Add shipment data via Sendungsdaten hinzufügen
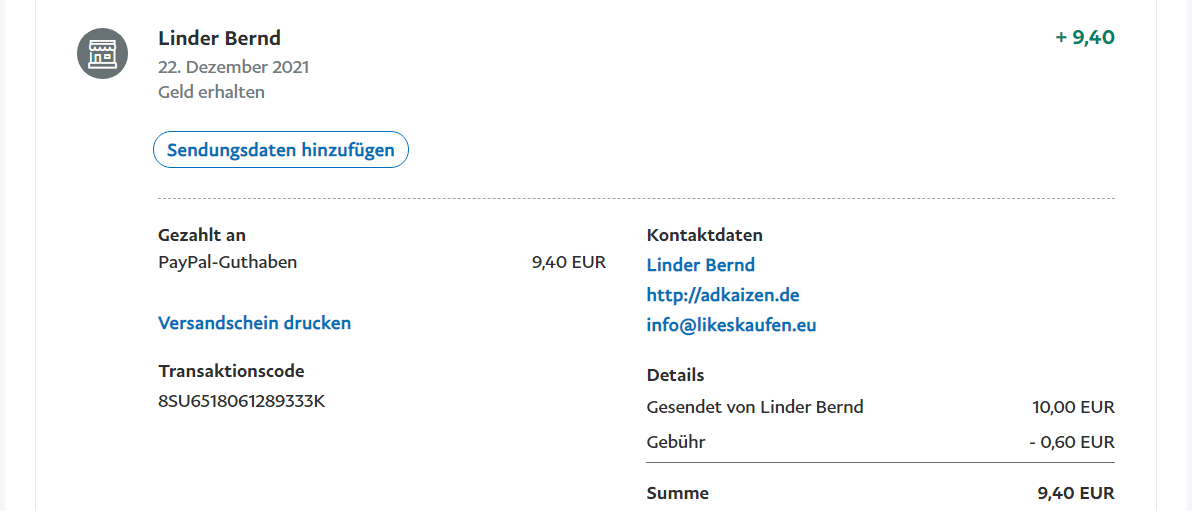This screenshot has height=511, width=1192. coord(281,150)
